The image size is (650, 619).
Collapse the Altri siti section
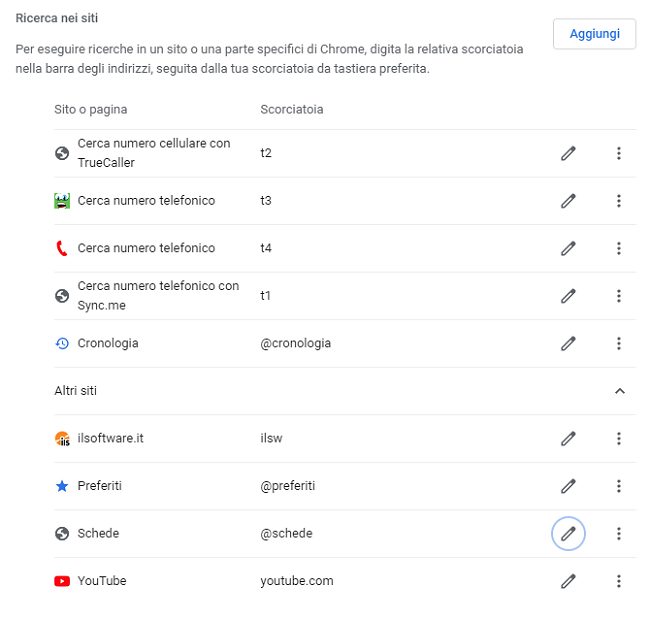[619, 391]
